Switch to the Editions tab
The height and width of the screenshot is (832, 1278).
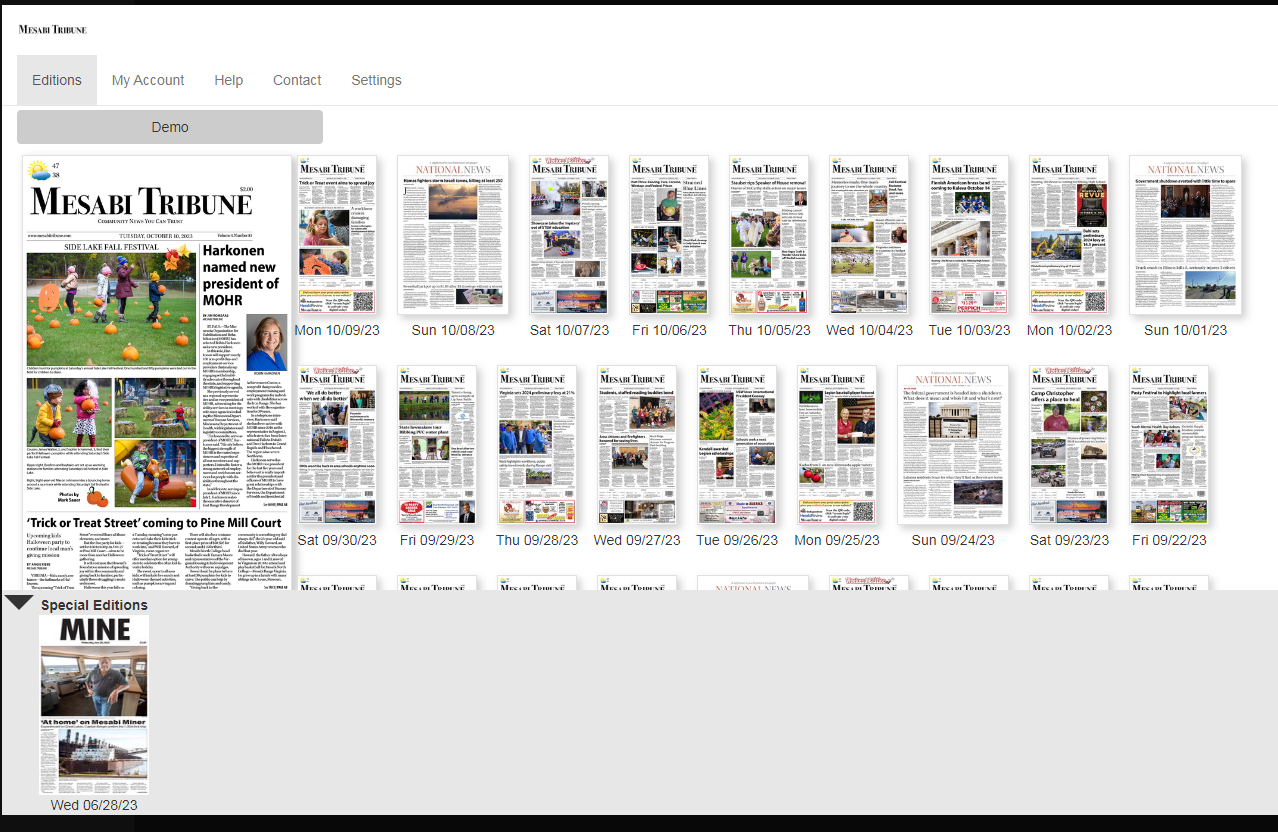(57, 80)
